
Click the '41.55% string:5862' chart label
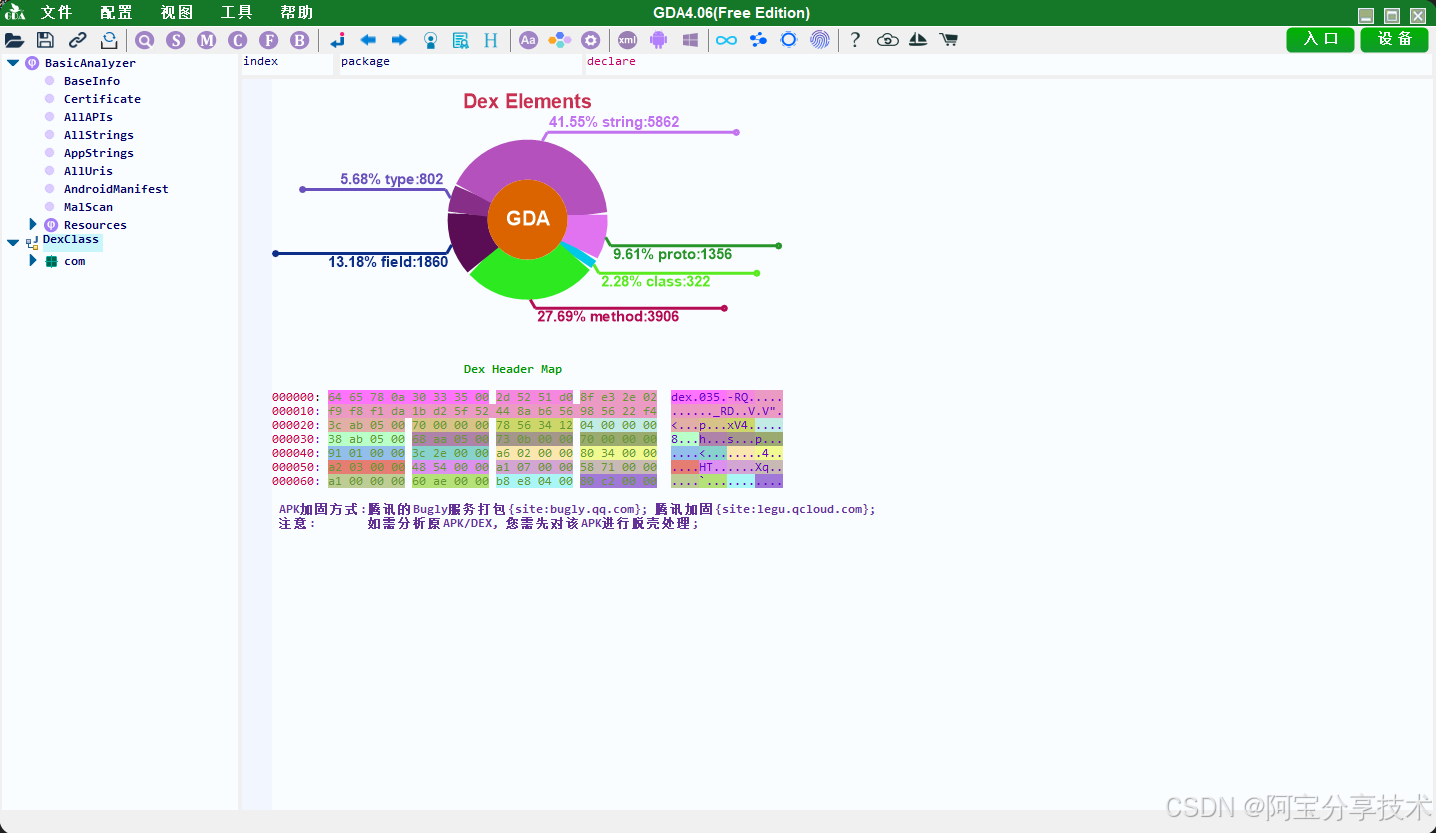pyautogui.click(x=614, y=122)
